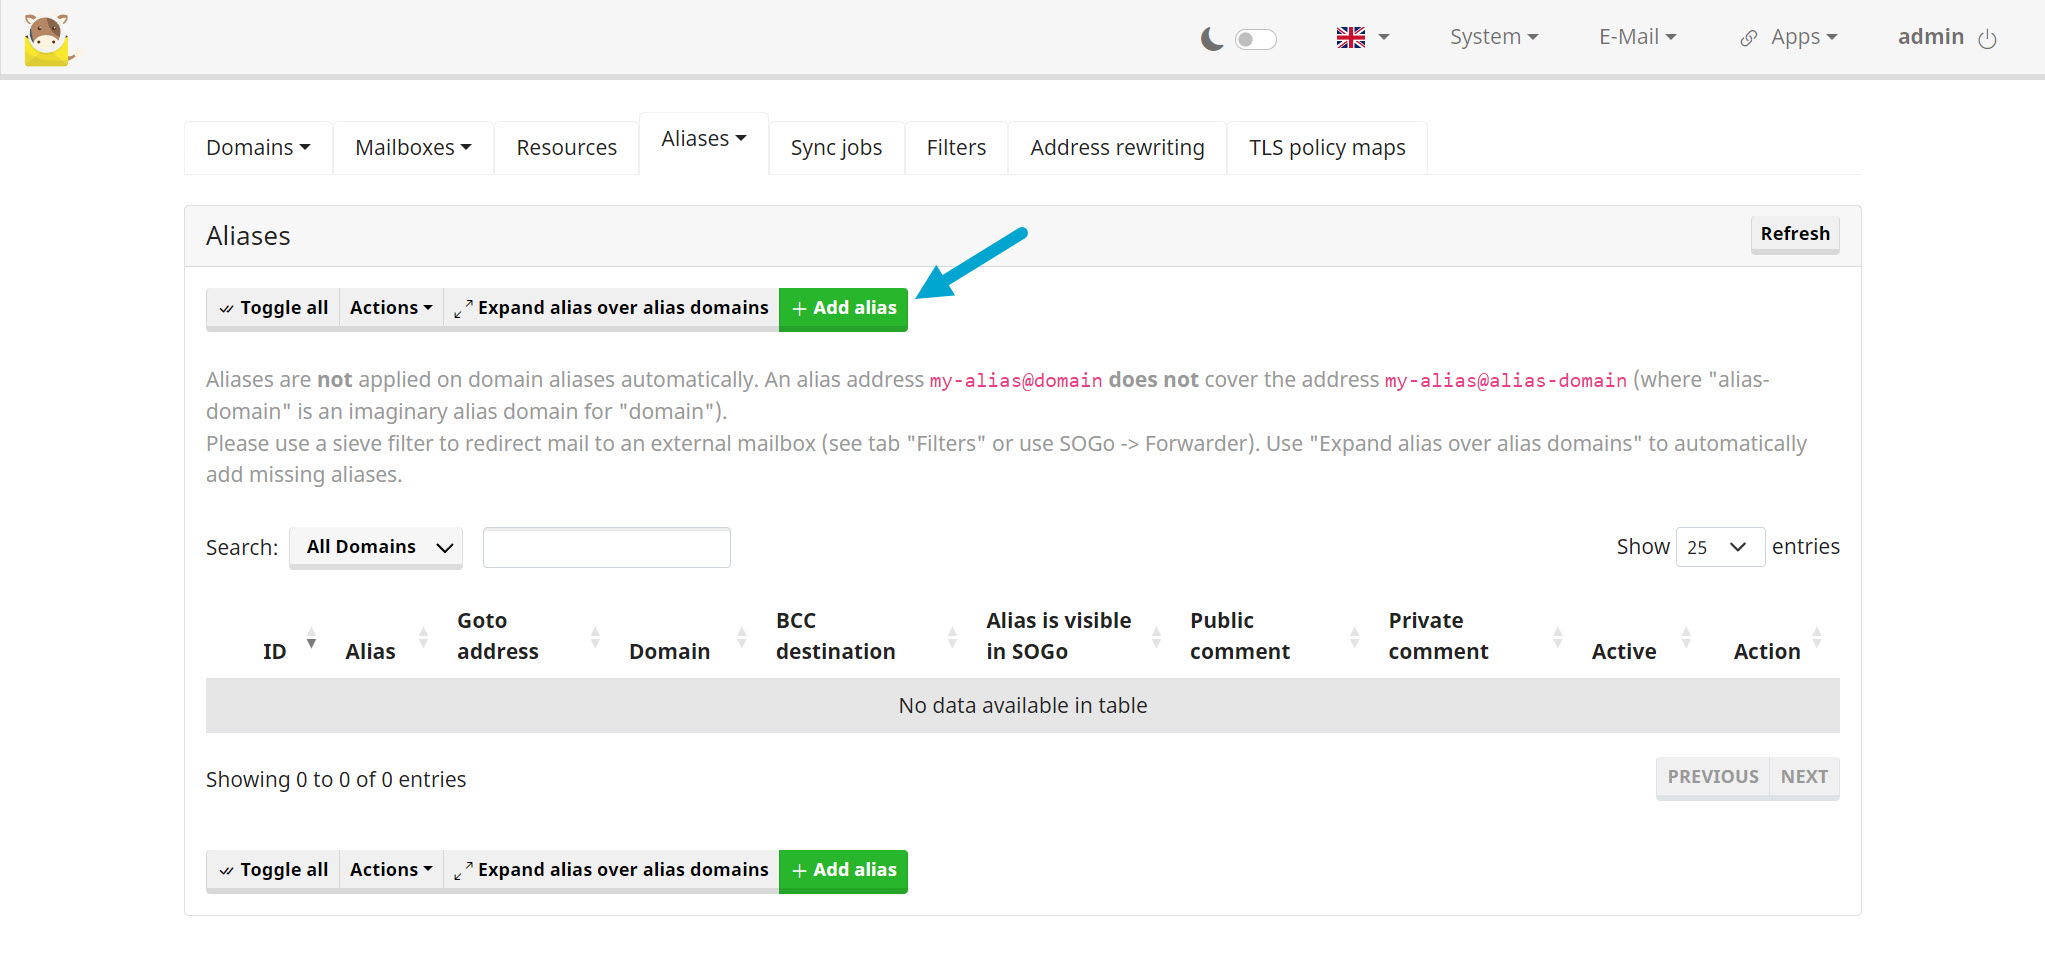The height and width of the screenshot is (972, 2045).
Task: Click top Expand alias over alias domains
Action: click(x=611, y=308)
